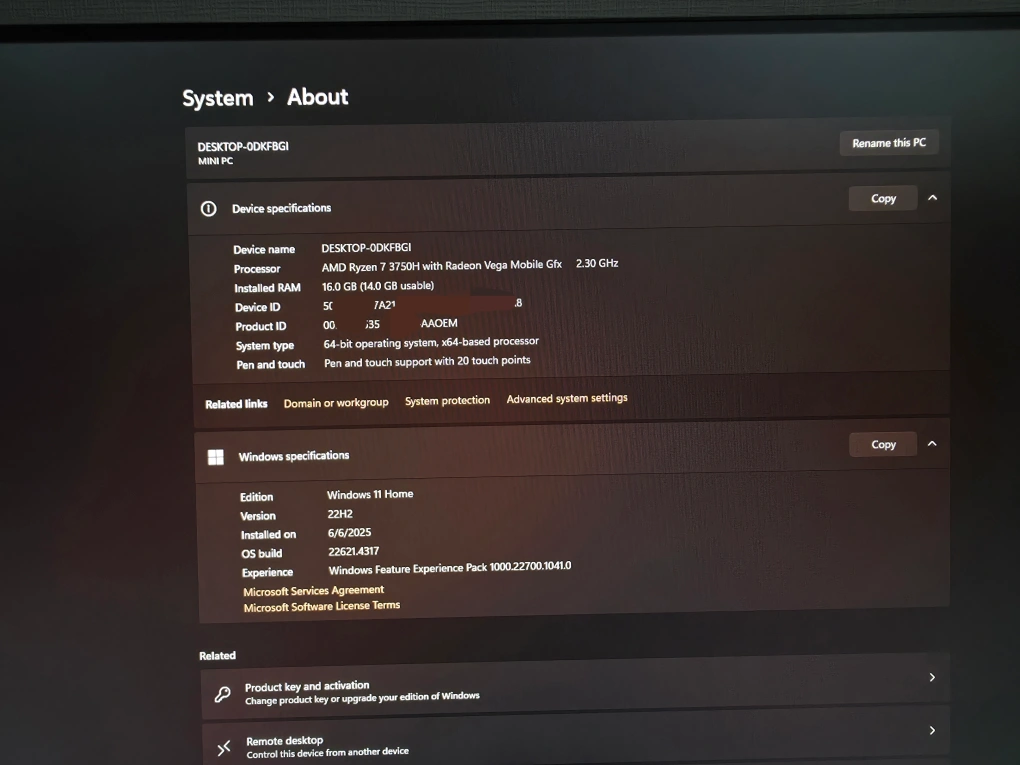Screen dimensions: 1020x765
Task: Open Microsoft Software License Terms link
Action: [321, 606]
